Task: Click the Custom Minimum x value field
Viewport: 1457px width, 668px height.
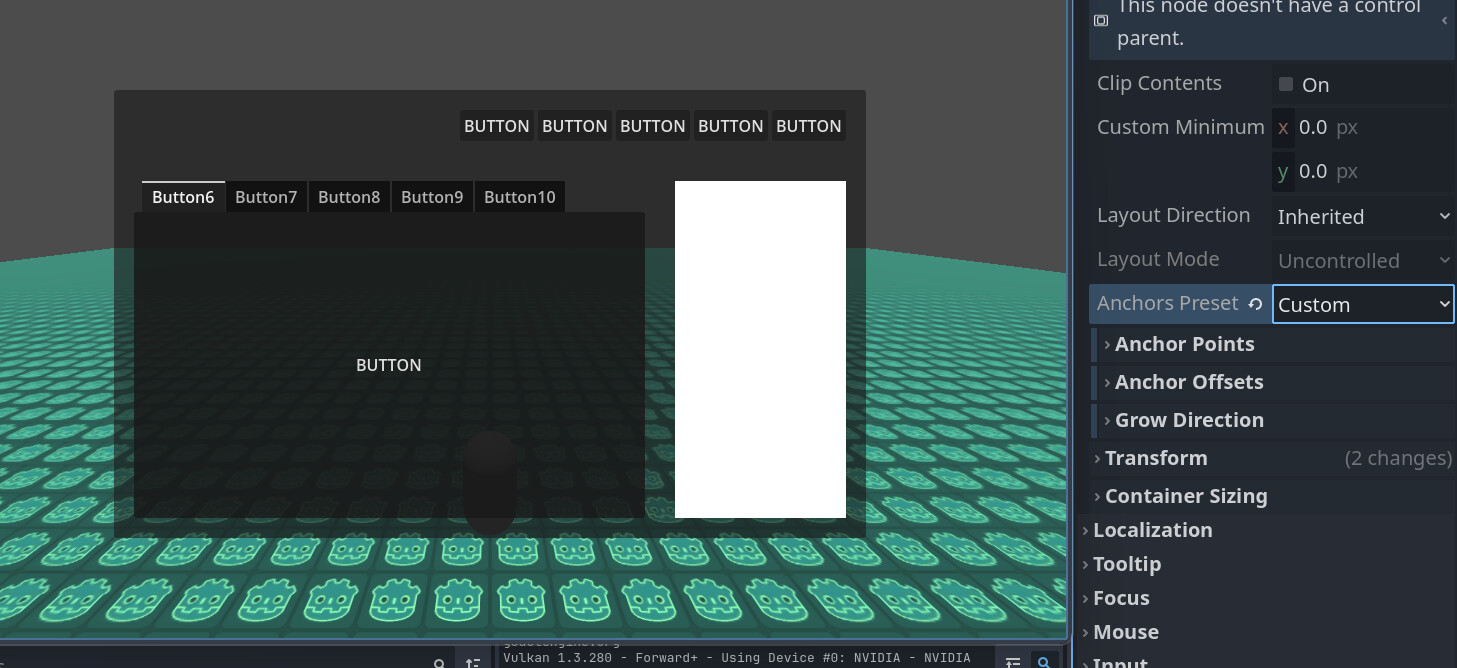Action: pyautogui.click(x=1312, y=127)
